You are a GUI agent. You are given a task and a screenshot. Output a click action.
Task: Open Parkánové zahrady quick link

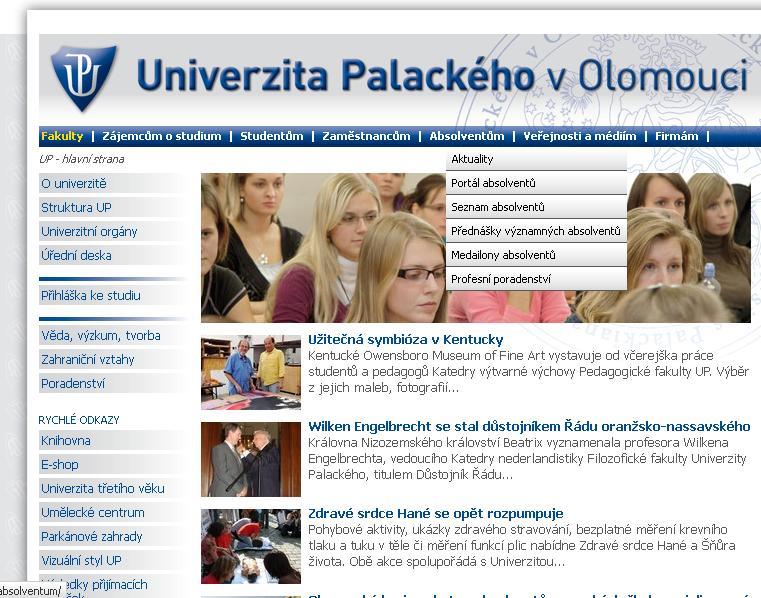pos(112,536)
